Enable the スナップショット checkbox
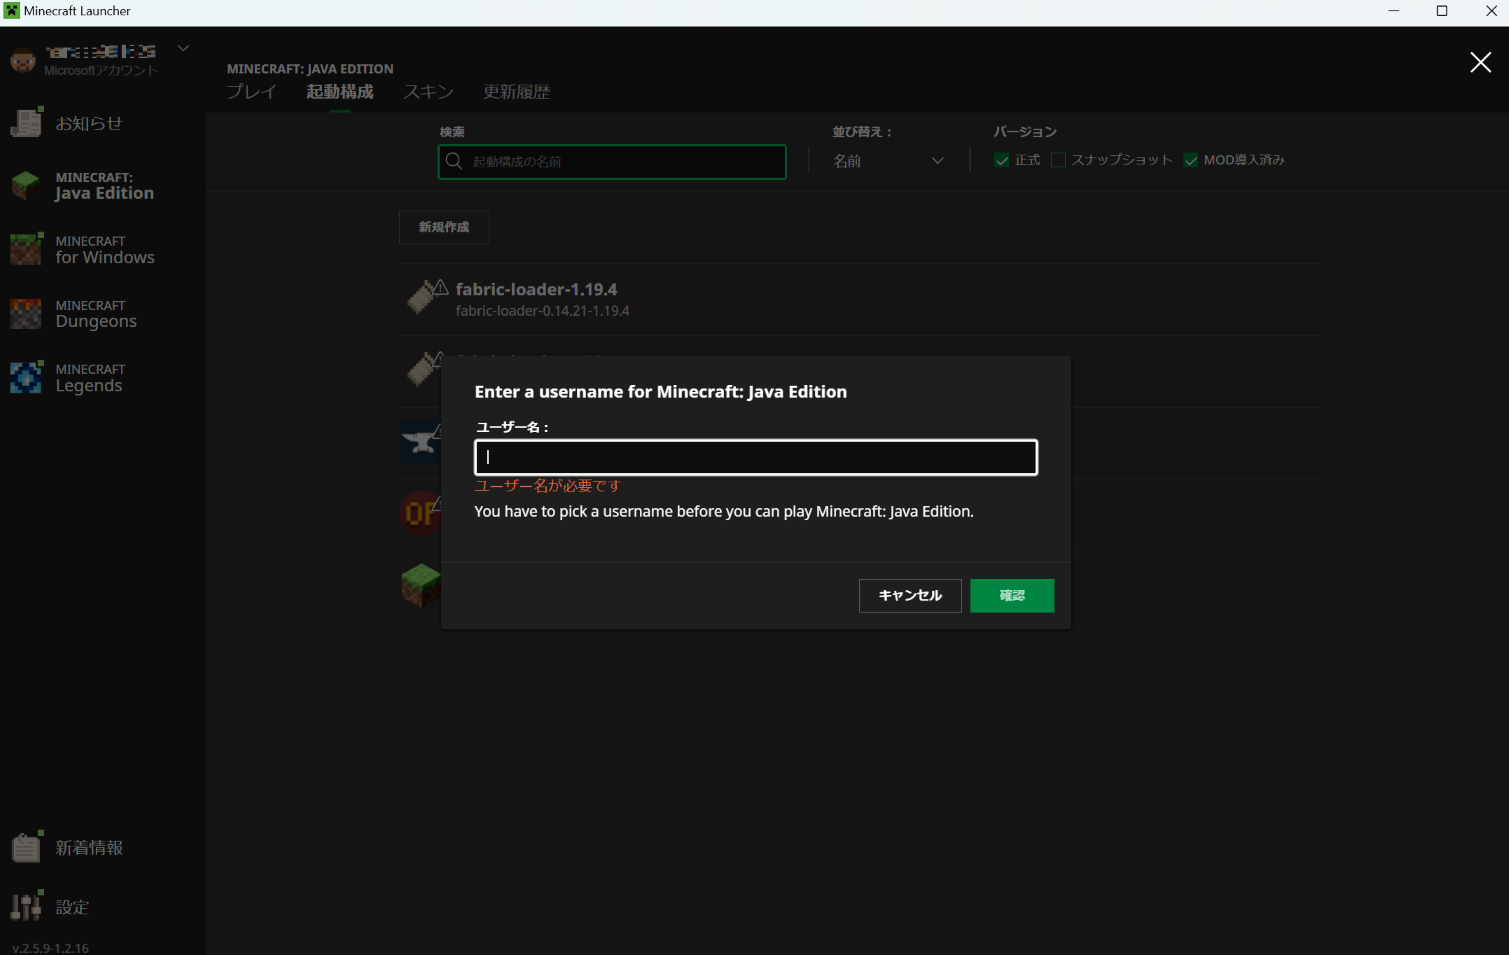Image resolution: width=1509 pixels, height=955 pixels. (x=1058, y=160)
